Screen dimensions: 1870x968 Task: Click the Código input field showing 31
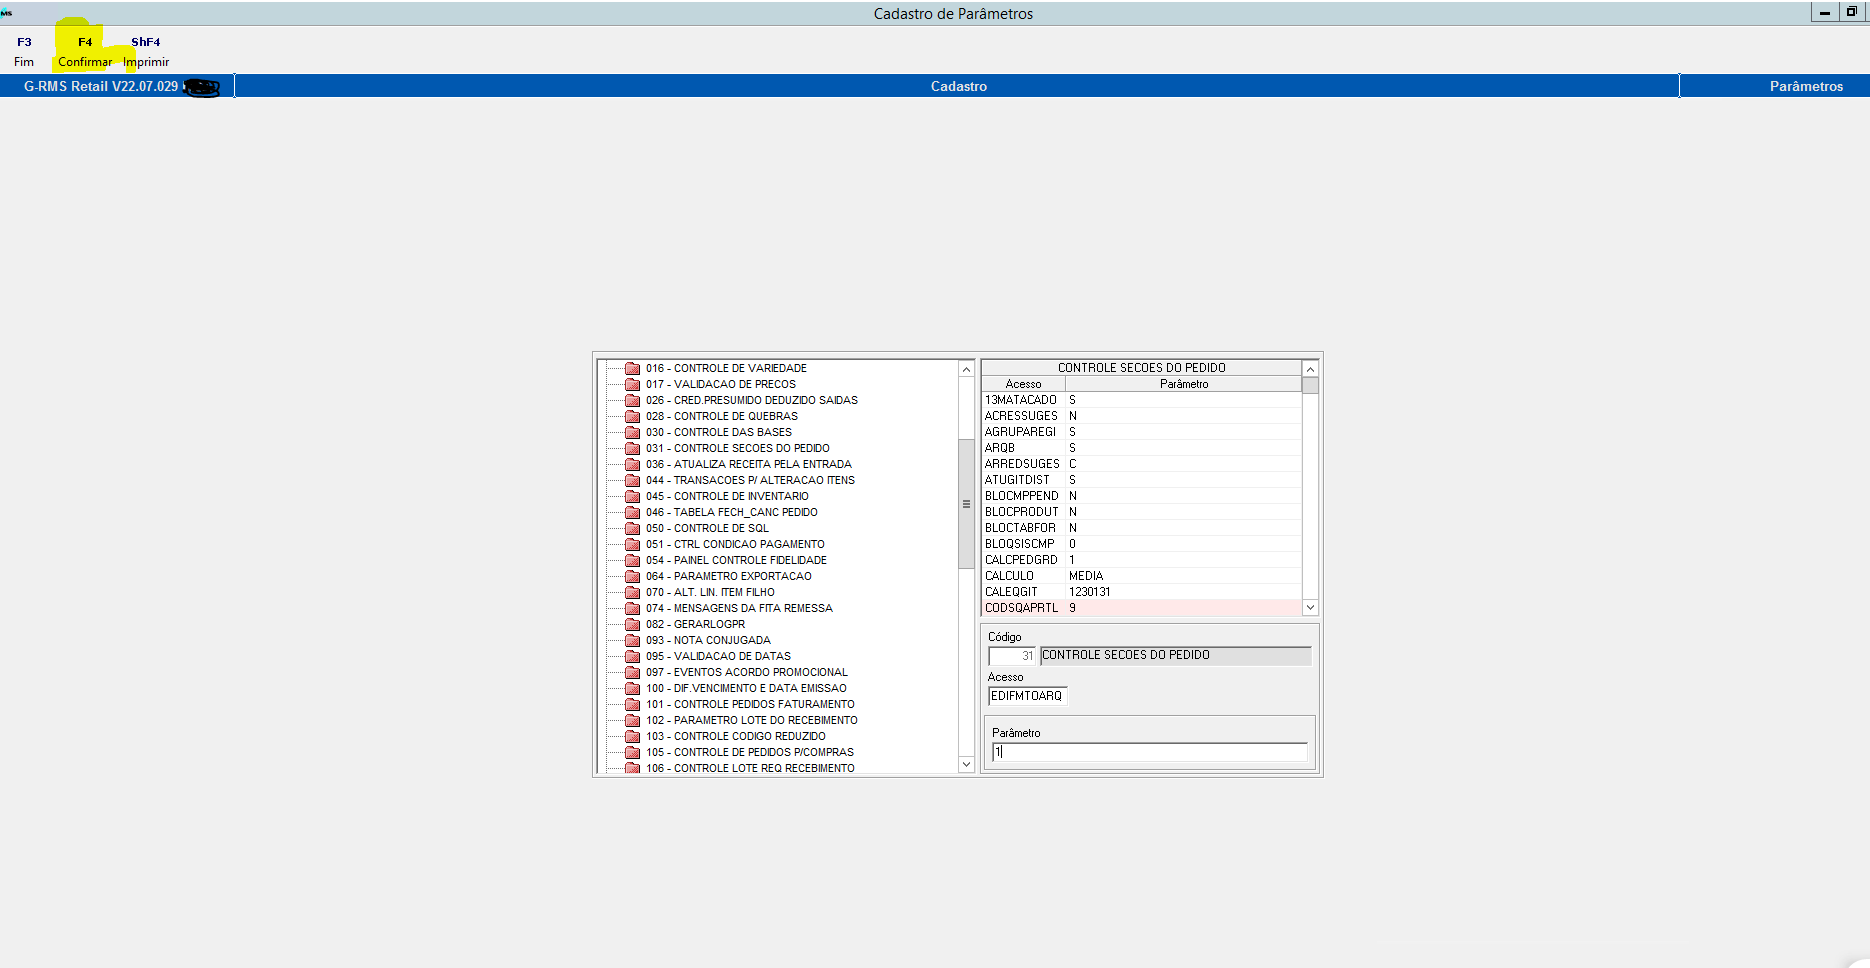tap(1012, 656)
